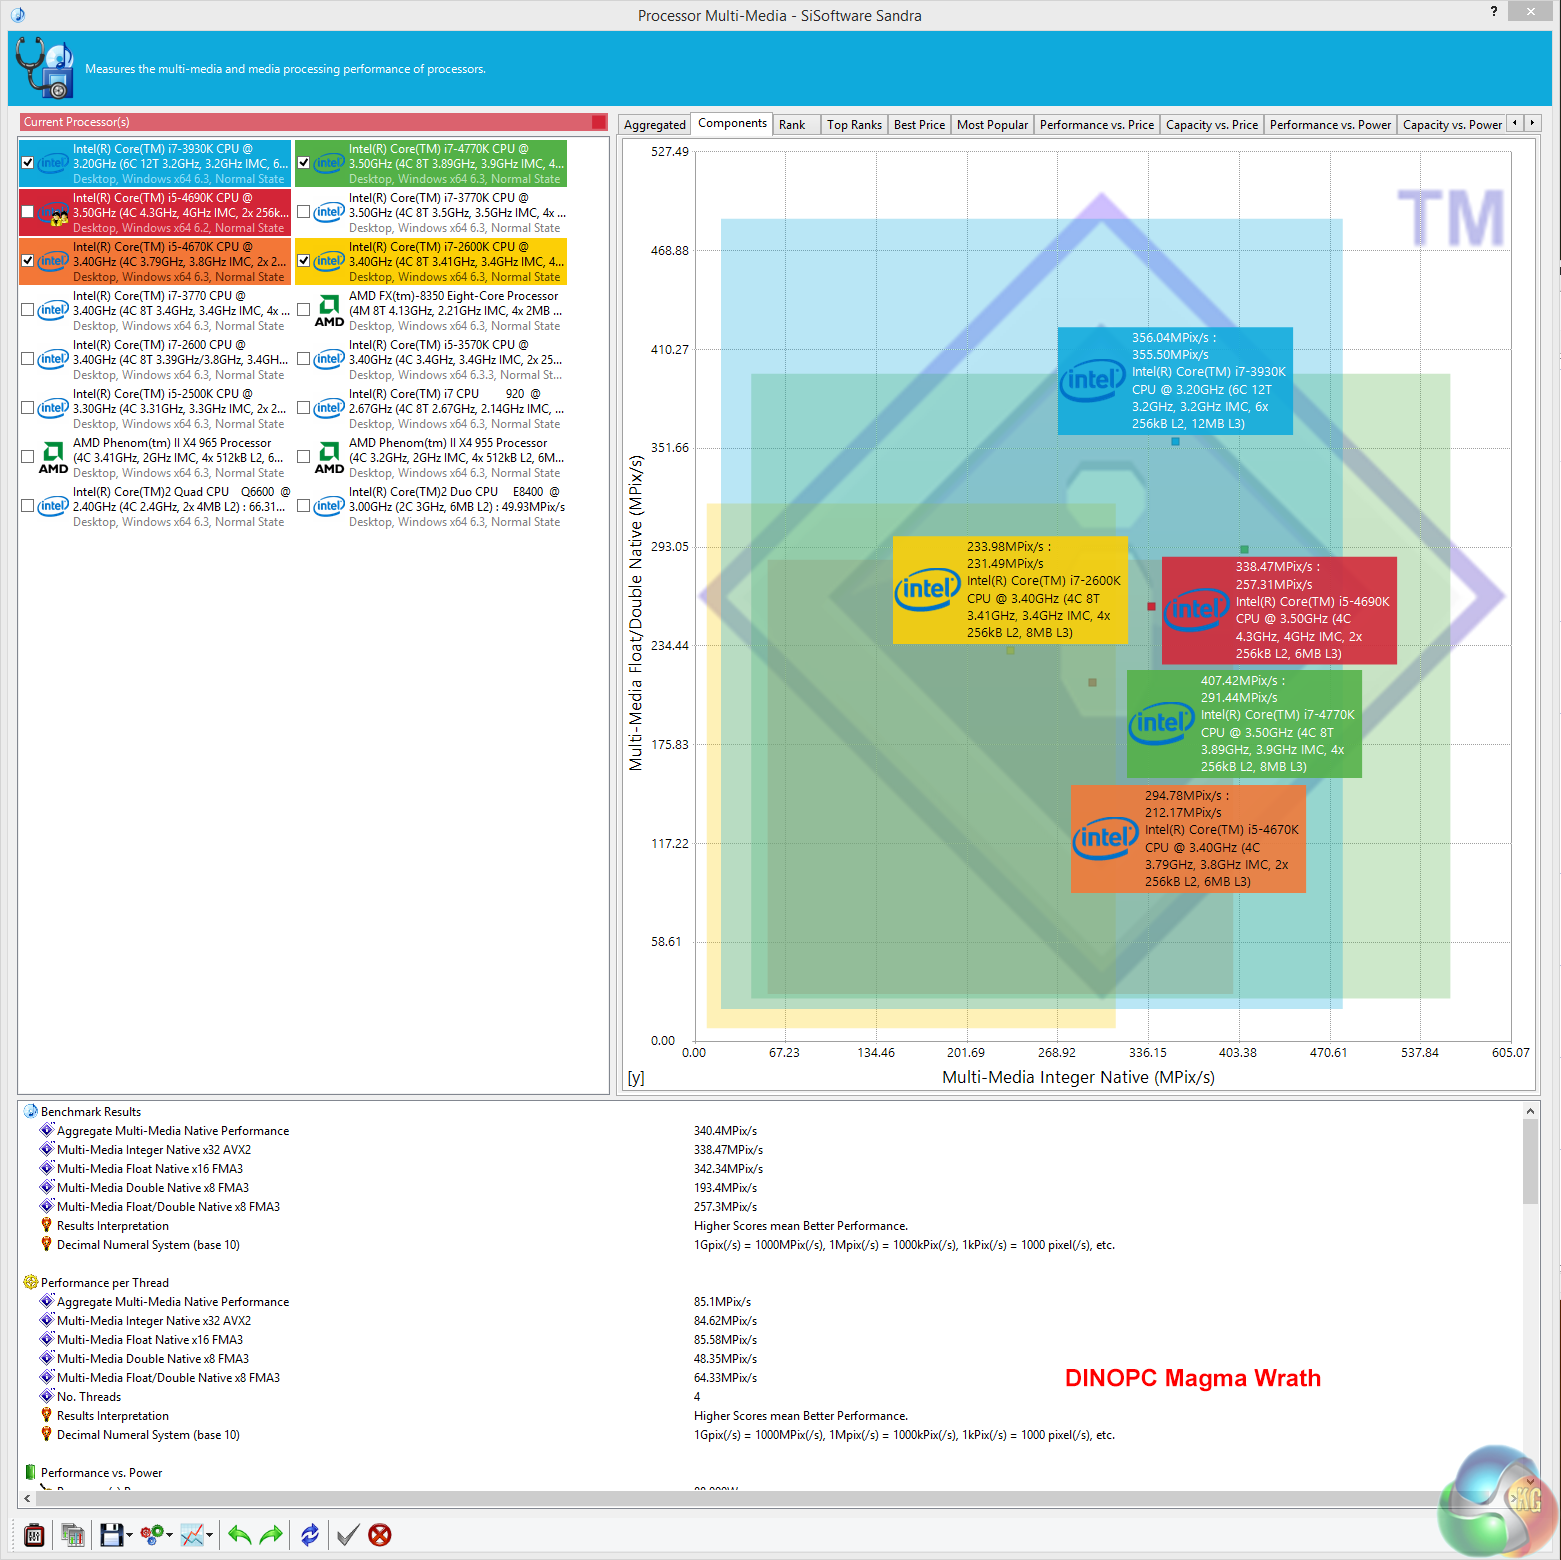Uncheck the i5-4670K processor checkbox

point(28,261)
